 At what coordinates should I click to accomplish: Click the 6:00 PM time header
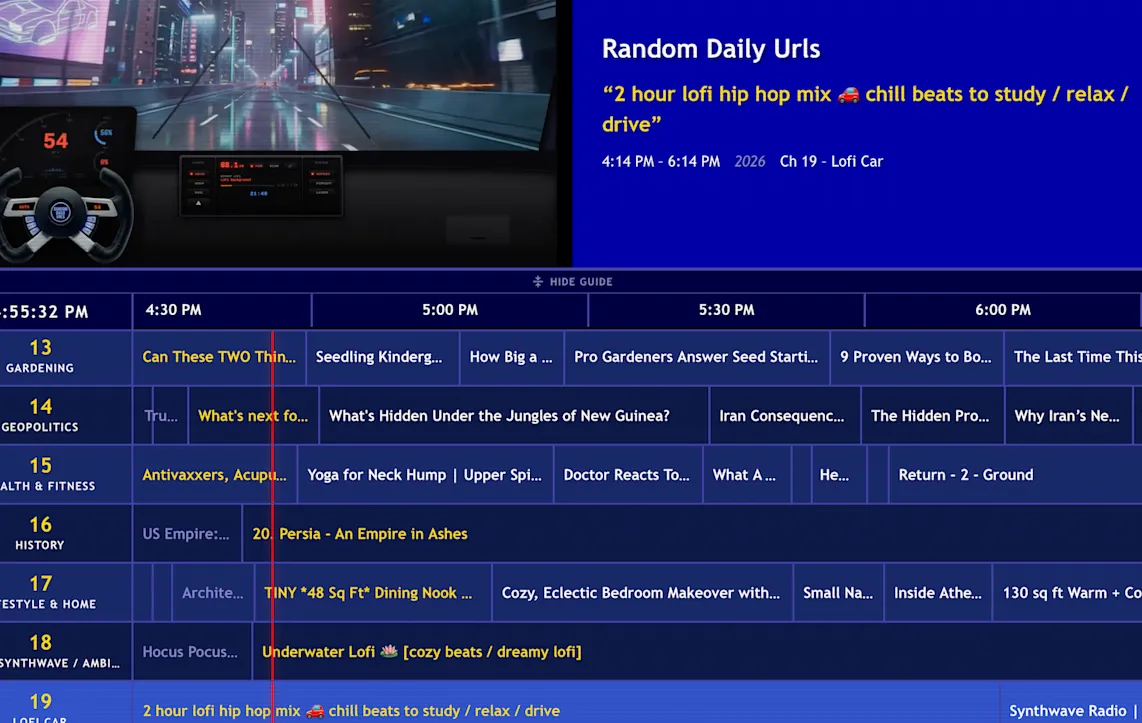click(1003, 310)
